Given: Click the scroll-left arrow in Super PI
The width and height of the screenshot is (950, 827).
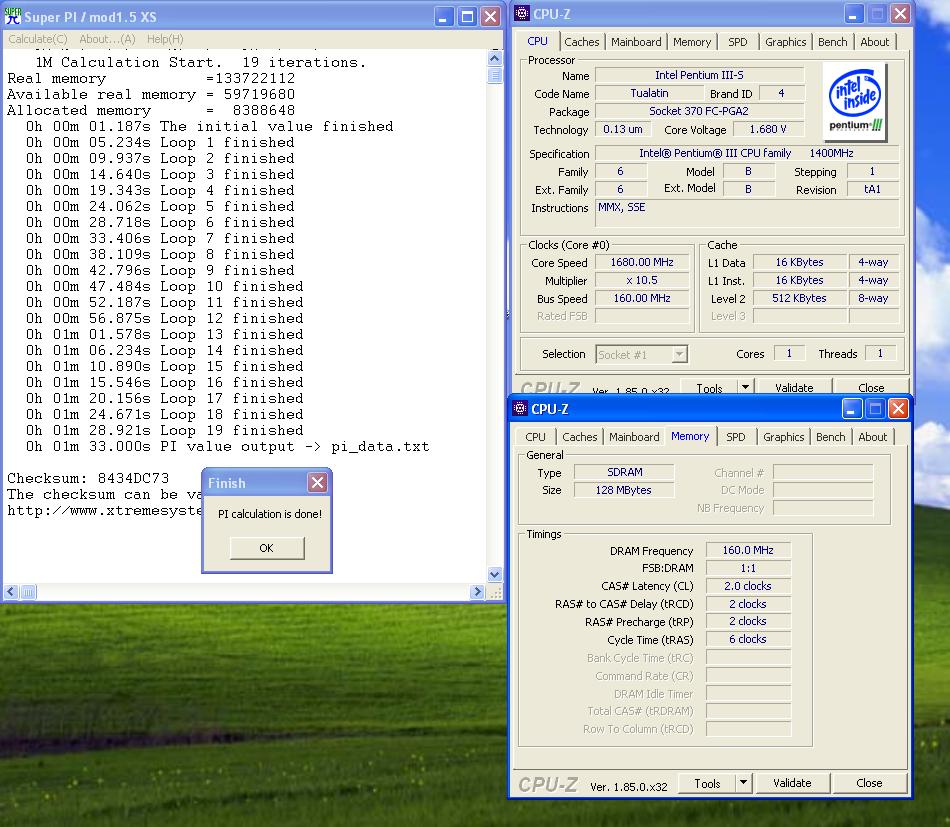Looking at the screenshot, I should click(x=11, y=592).
